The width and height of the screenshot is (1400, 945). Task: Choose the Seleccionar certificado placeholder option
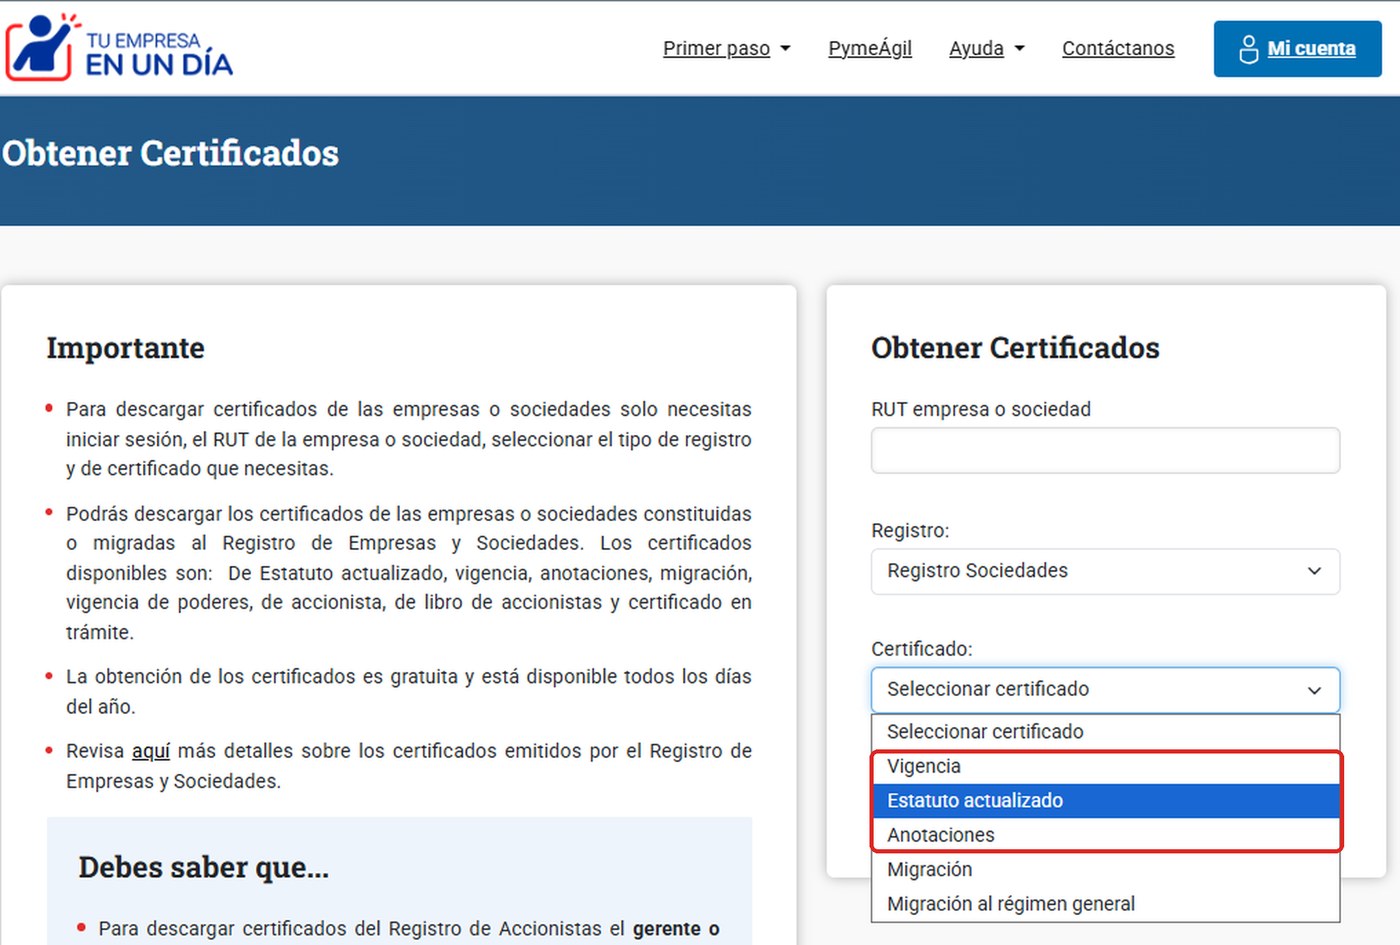click(x=1105, y=732)
